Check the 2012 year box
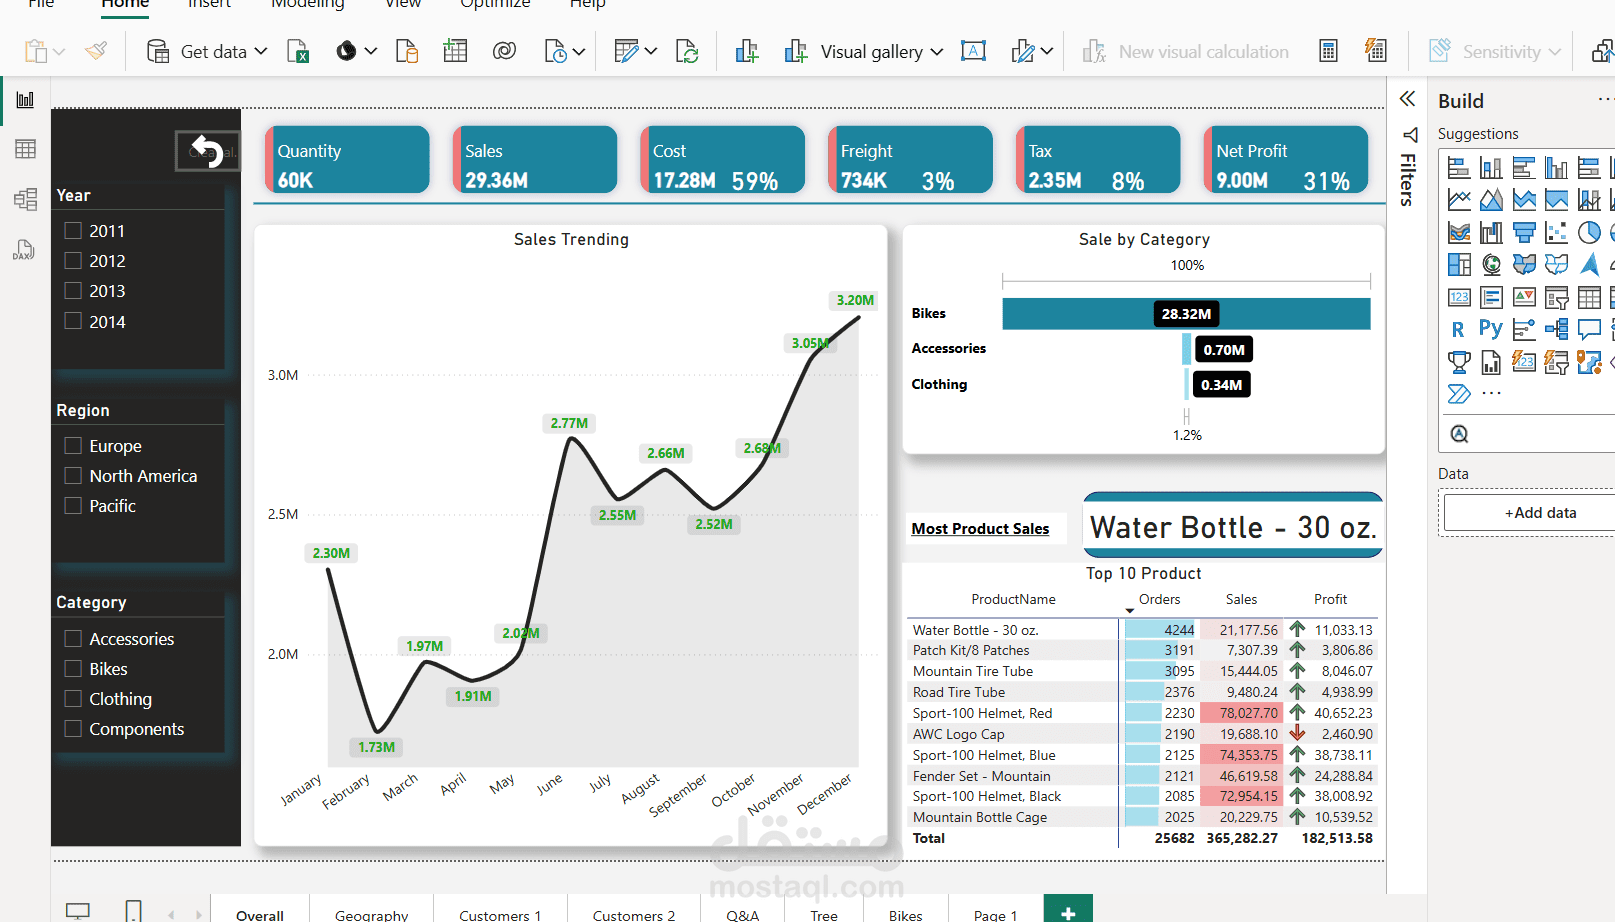1615x922 pixels. point(73,260)
